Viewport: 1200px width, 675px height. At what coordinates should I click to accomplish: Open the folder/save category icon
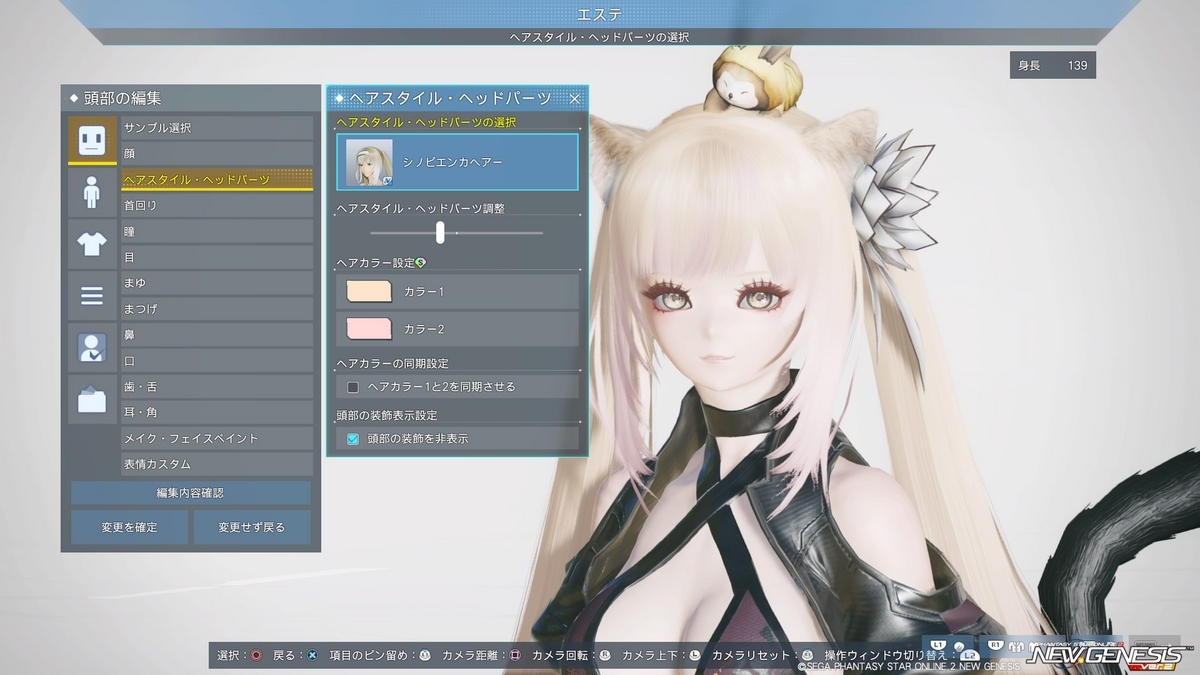click(92, 400)
